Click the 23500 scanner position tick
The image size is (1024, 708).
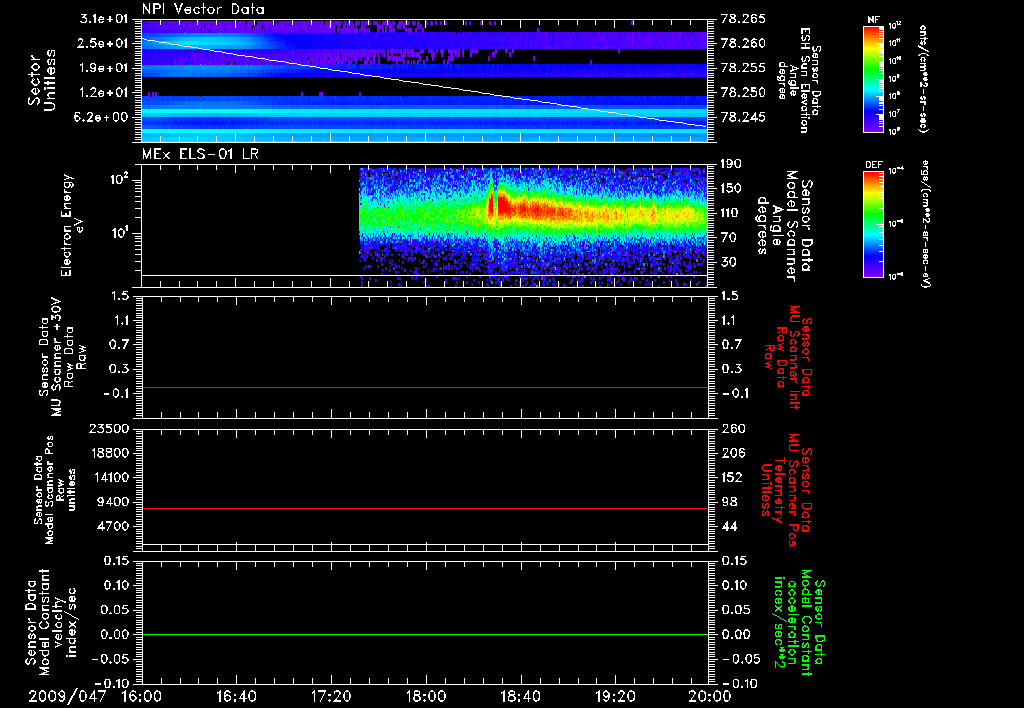click(x=108, y=429)
